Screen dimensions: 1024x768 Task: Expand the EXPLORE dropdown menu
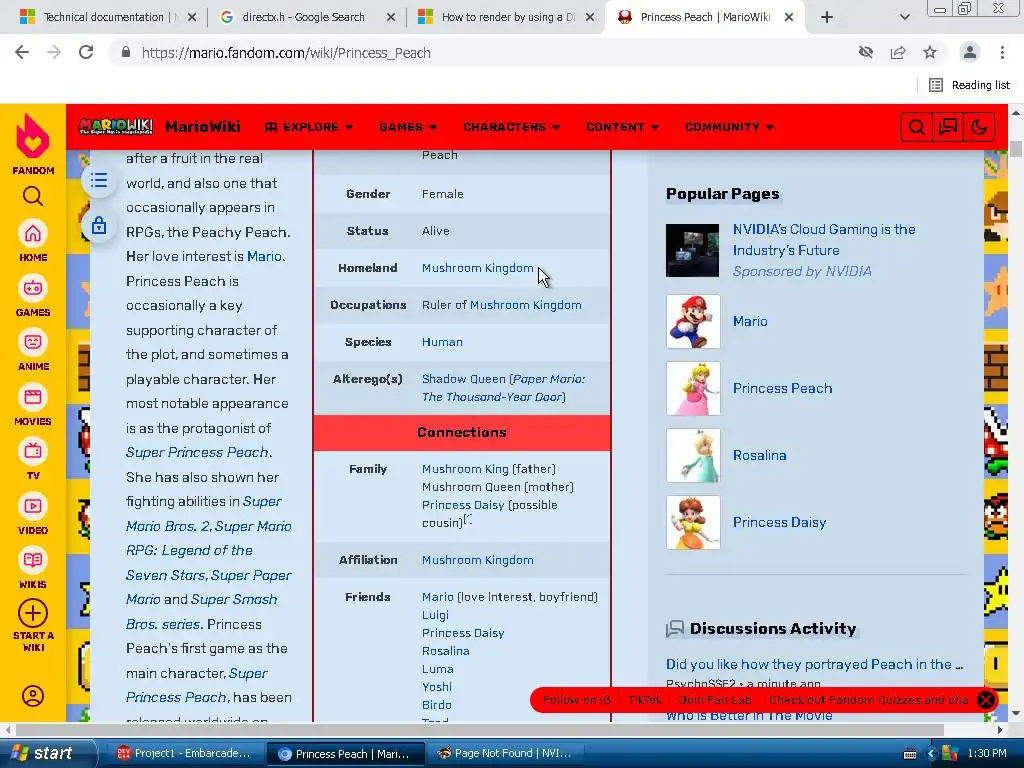point(308,127)
